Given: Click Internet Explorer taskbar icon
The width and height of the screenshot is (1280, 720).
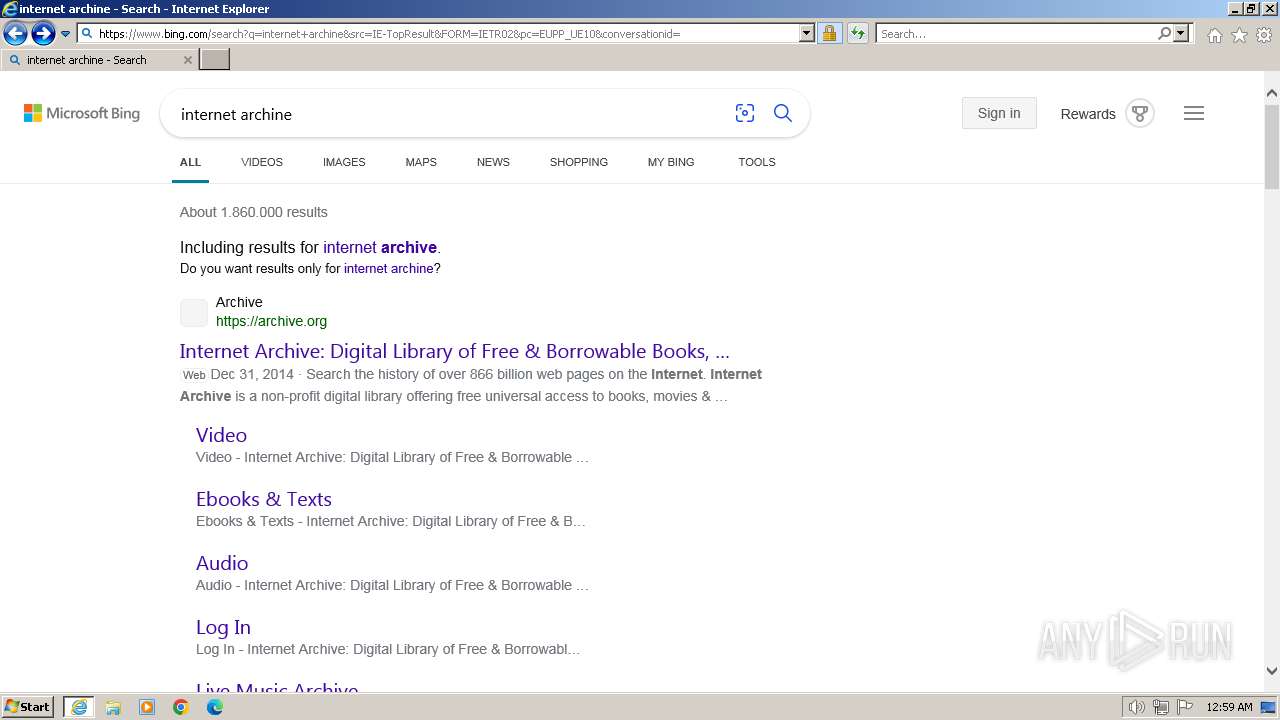Looking at the screenshot, I should click(79, 707).
